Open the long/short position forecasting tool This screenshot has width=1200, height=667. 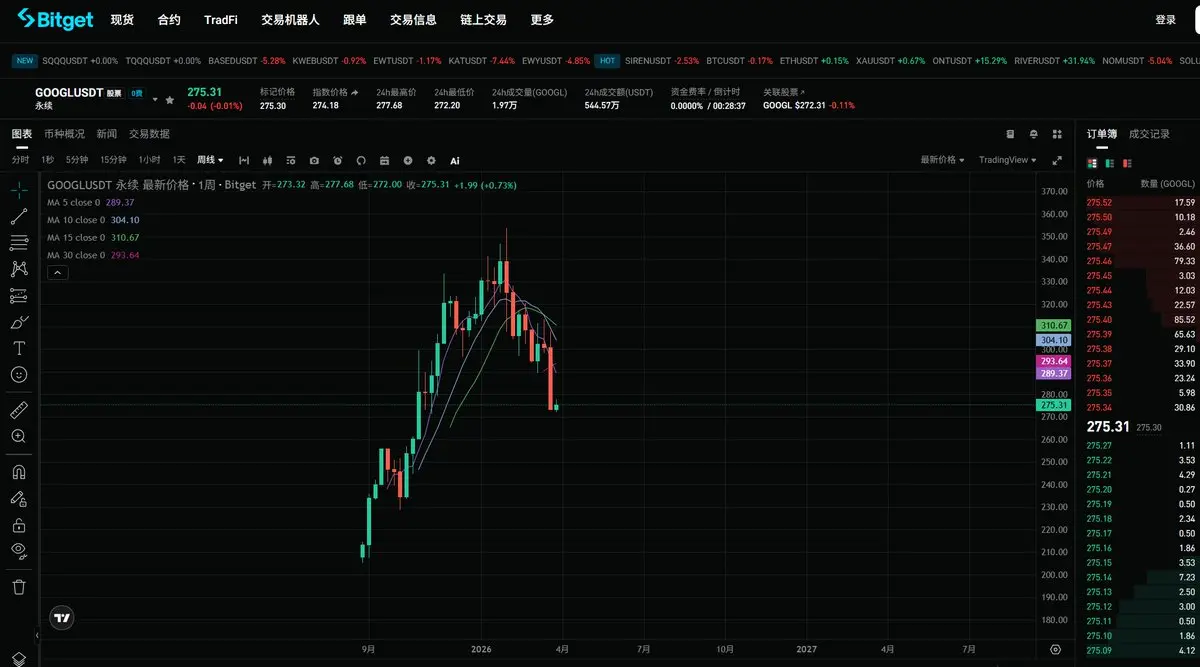point(19,295)
